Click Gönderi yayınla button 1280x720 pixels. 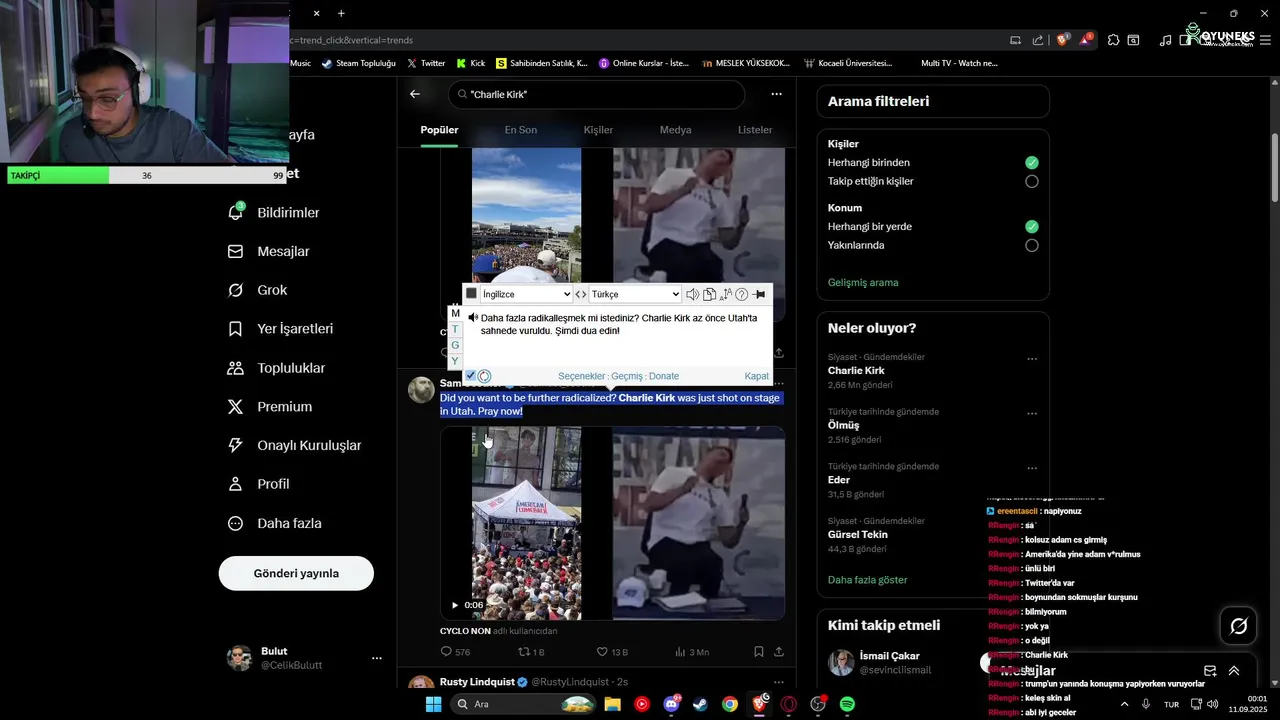pyautogui.click(x=296, y=573)
